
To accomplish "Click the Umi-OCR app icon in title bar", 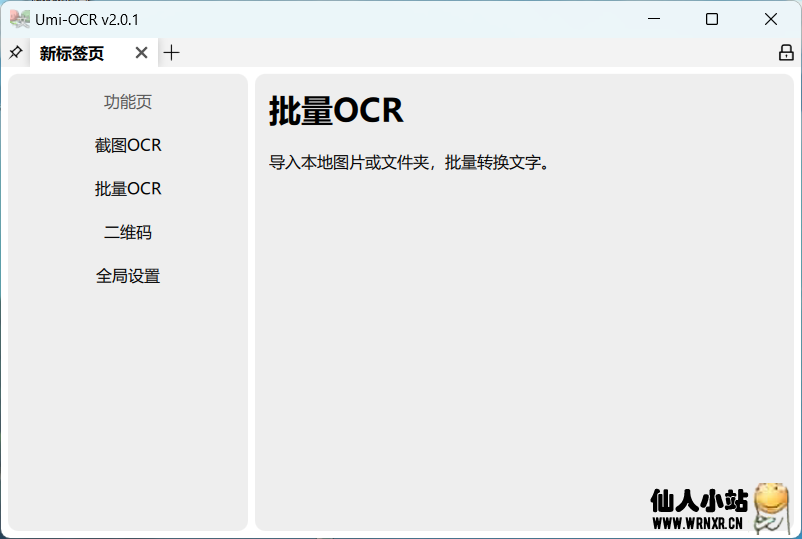I will [x=19, y=19].
